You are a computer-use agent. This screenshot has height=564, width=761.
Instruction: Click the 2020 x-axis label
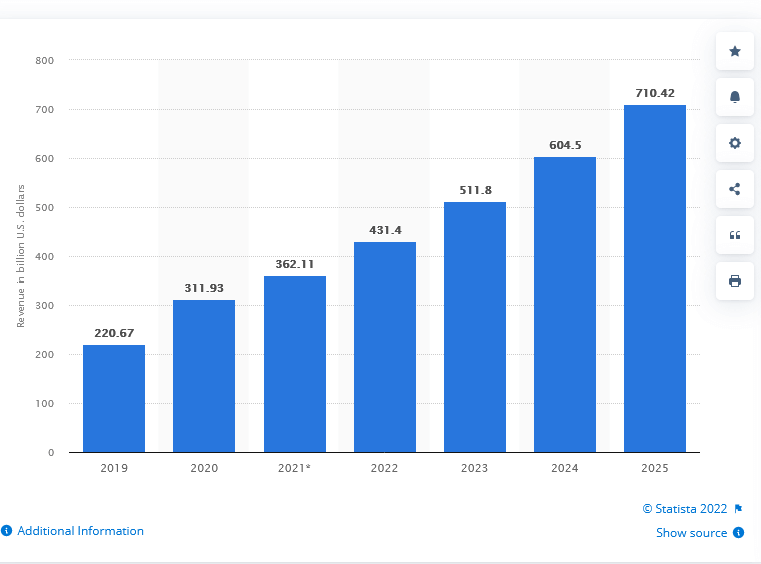tap(204, 468)
